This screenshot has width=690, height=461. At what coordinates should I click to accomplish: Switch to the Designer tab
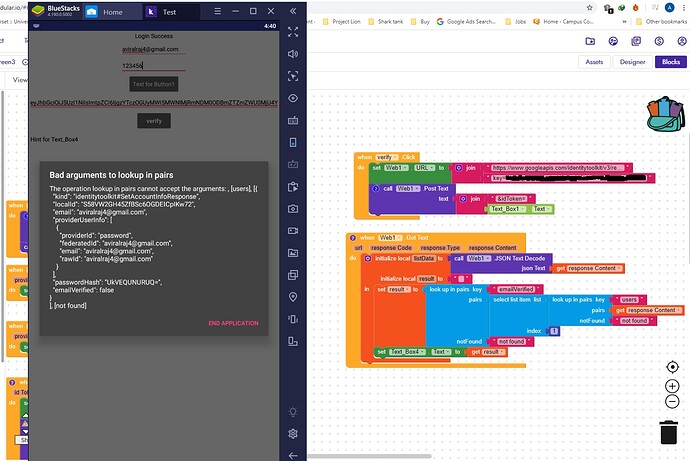coord(632,62)
